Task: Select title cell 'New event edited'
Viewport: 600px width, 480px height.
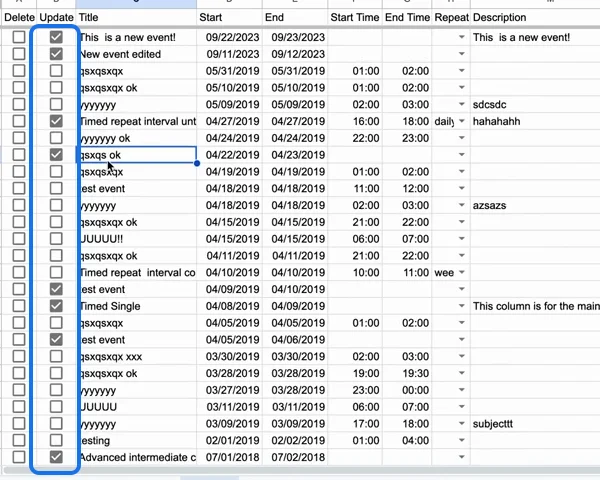Action: 137,54
